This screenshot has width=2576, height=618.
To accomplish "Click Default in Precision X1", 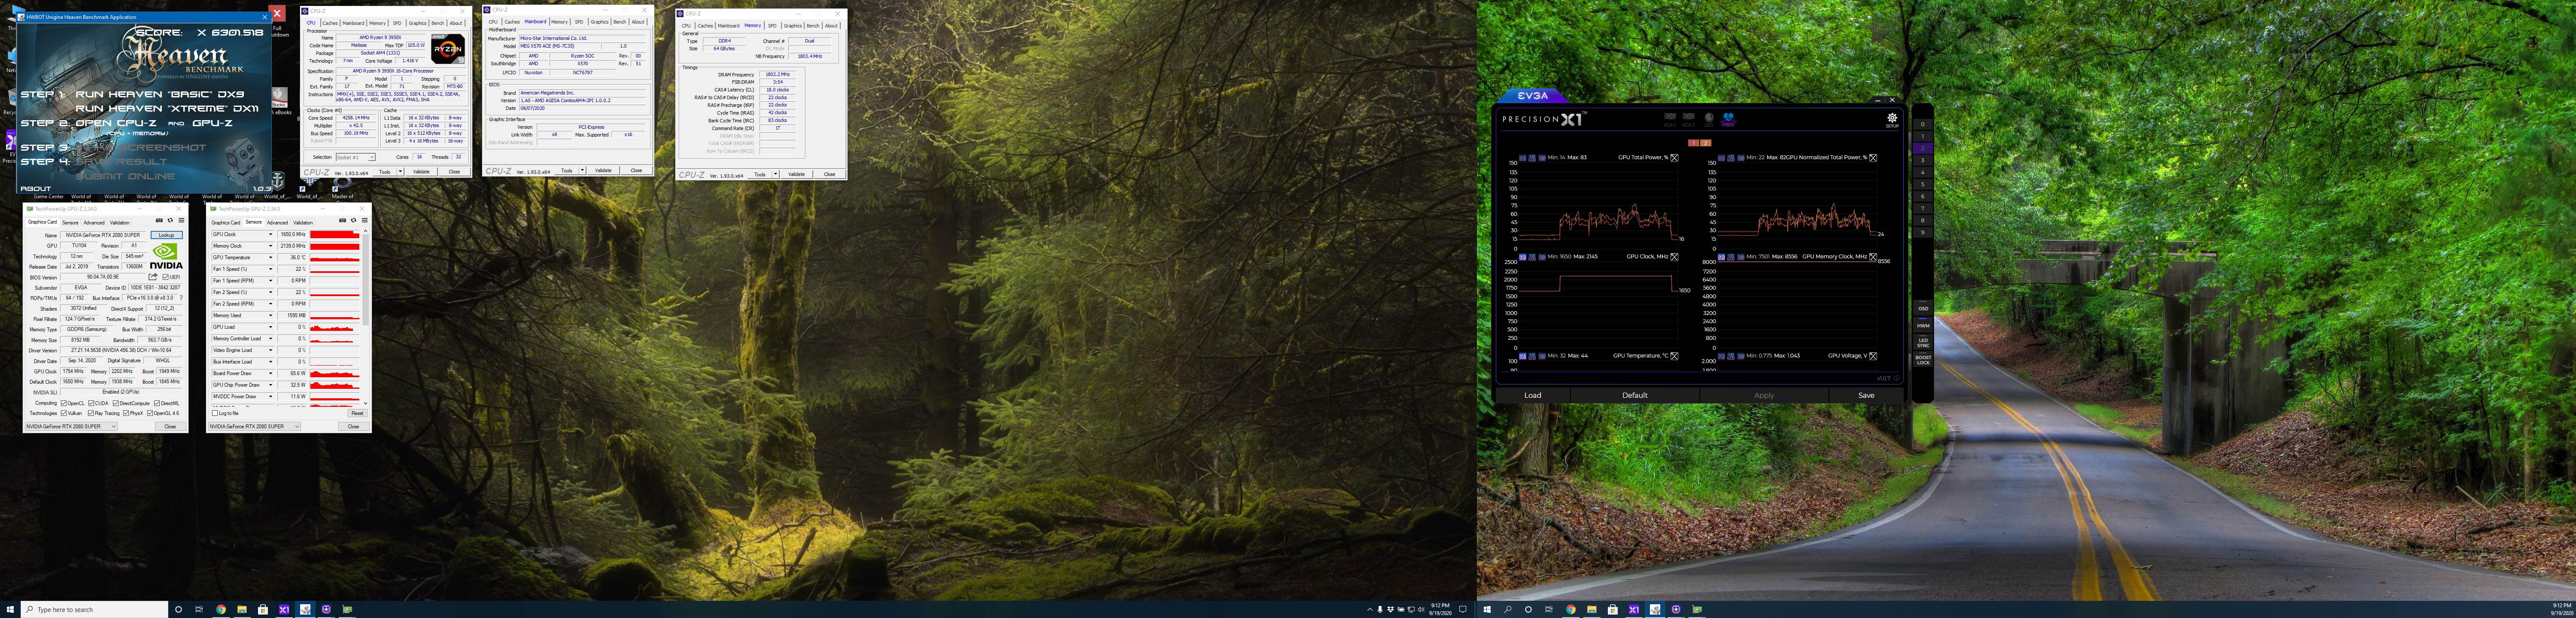I will 1635,395.
